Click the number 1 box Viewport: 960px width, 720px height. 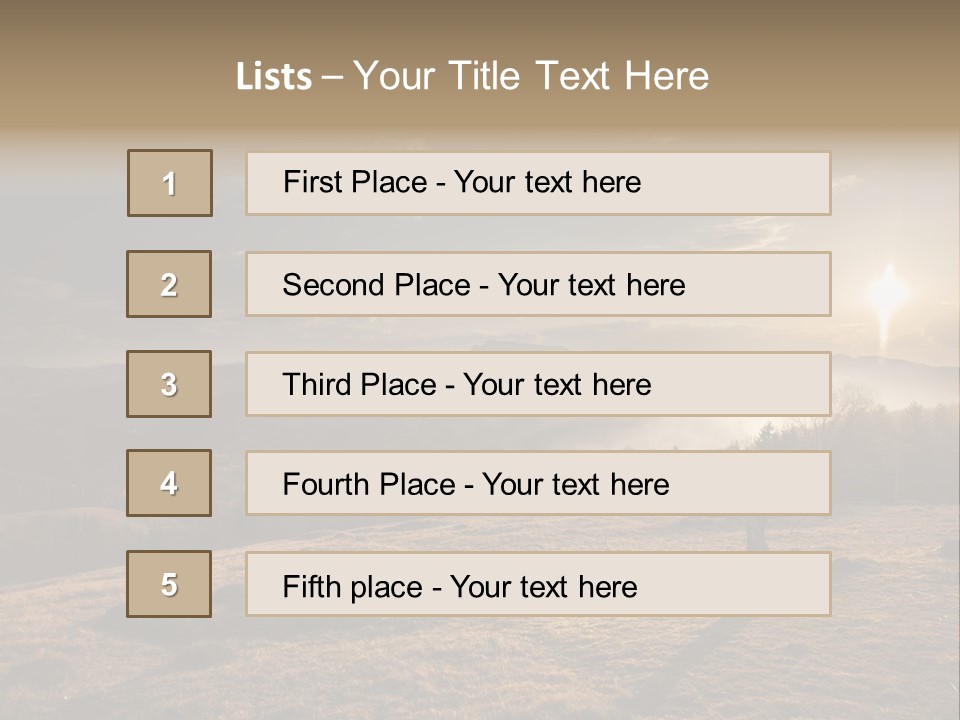click(x=170, y=183)
